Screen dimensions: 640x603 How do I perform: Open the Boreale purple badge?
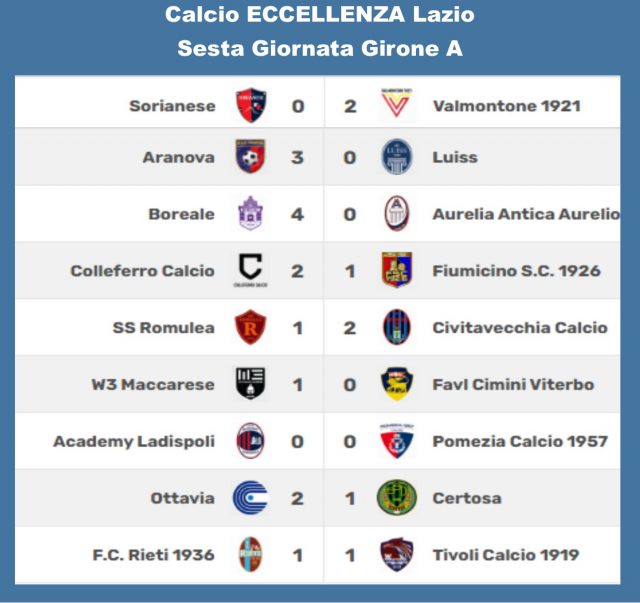coord(250,213)
